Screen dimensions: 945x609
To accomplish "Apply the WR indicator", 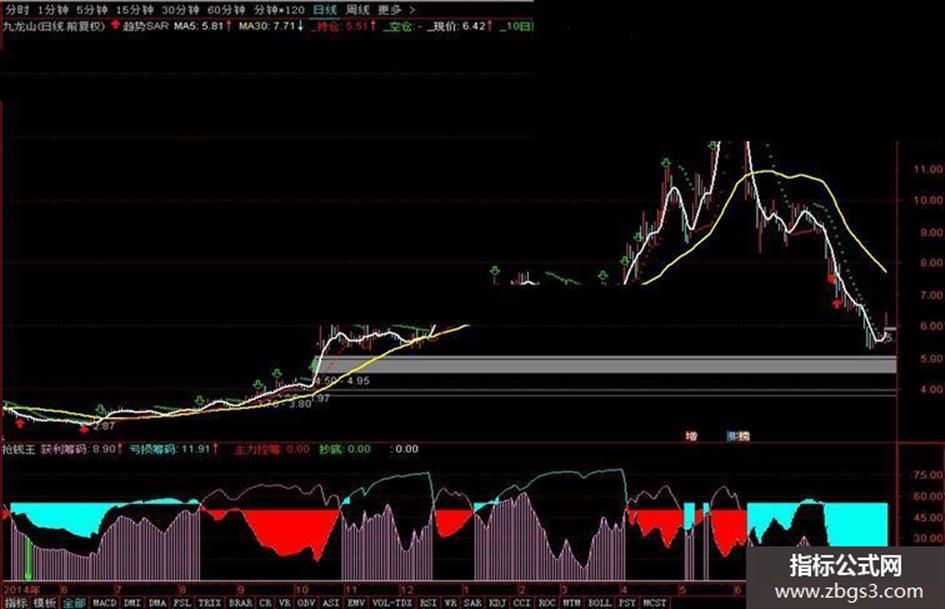I will pos(451,602).
